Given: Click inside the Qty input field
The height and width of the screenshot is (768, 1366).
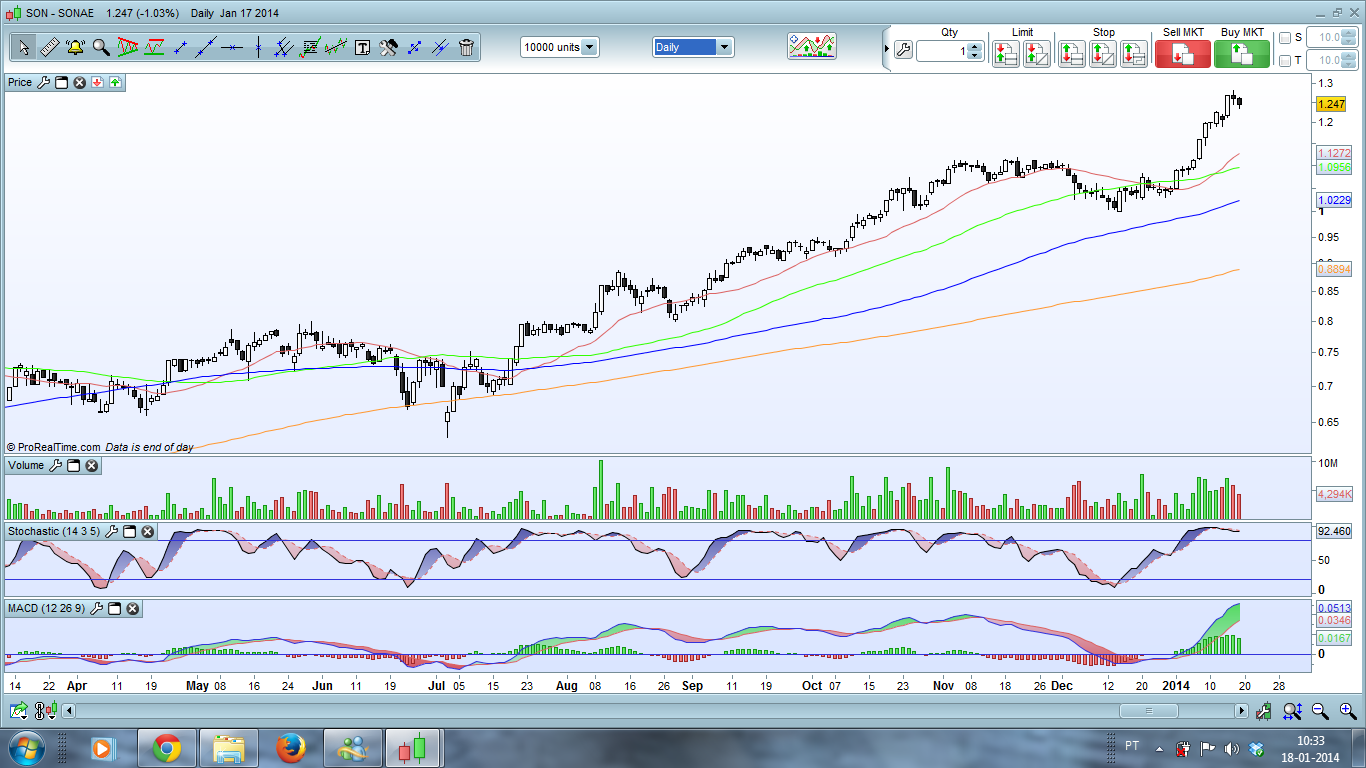Looking at the screenshot, I should 941,51.
